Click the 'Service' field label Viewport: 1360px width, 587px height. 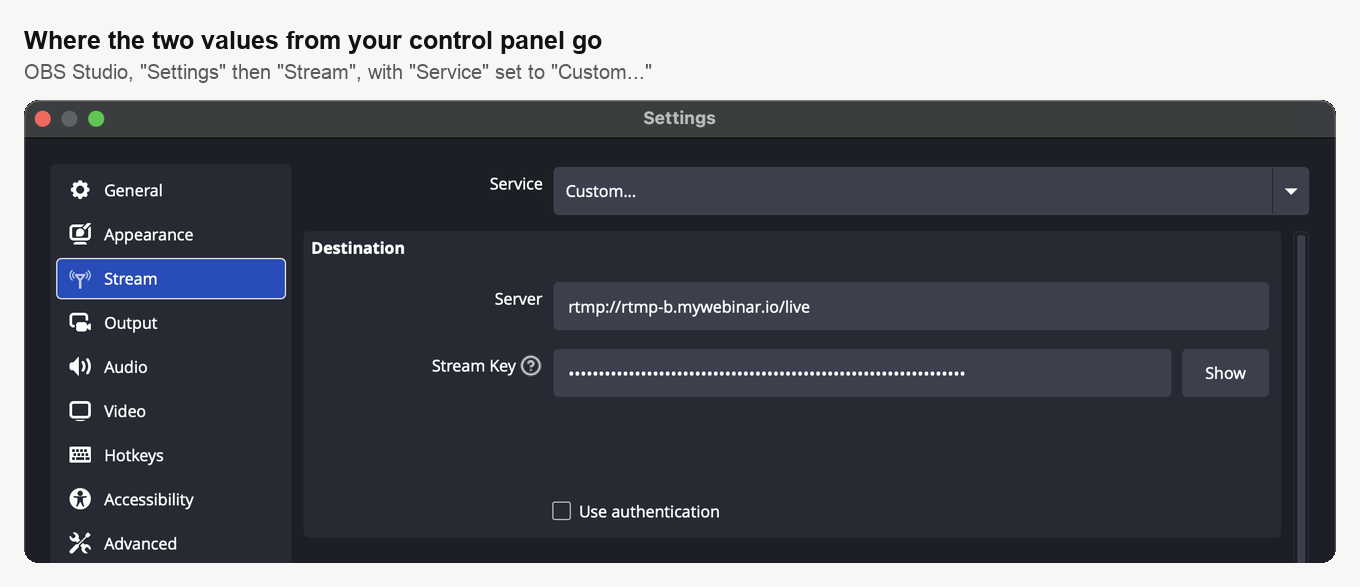pos(516,184)
